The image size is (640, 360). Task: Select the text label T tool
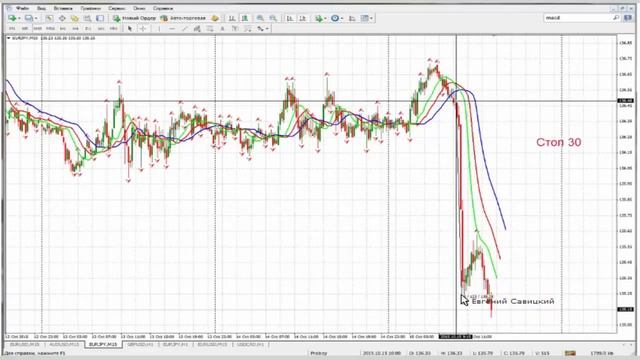[x=235, y=29]
